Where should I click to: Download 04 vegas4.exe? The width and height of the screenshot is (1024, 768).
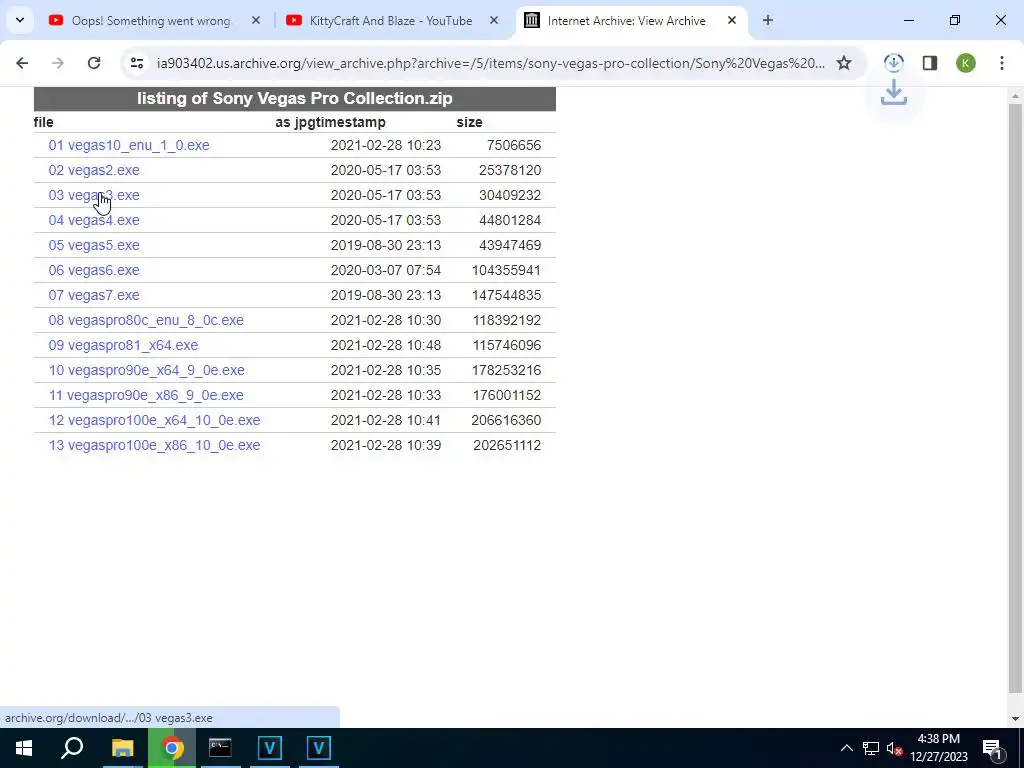93,220
